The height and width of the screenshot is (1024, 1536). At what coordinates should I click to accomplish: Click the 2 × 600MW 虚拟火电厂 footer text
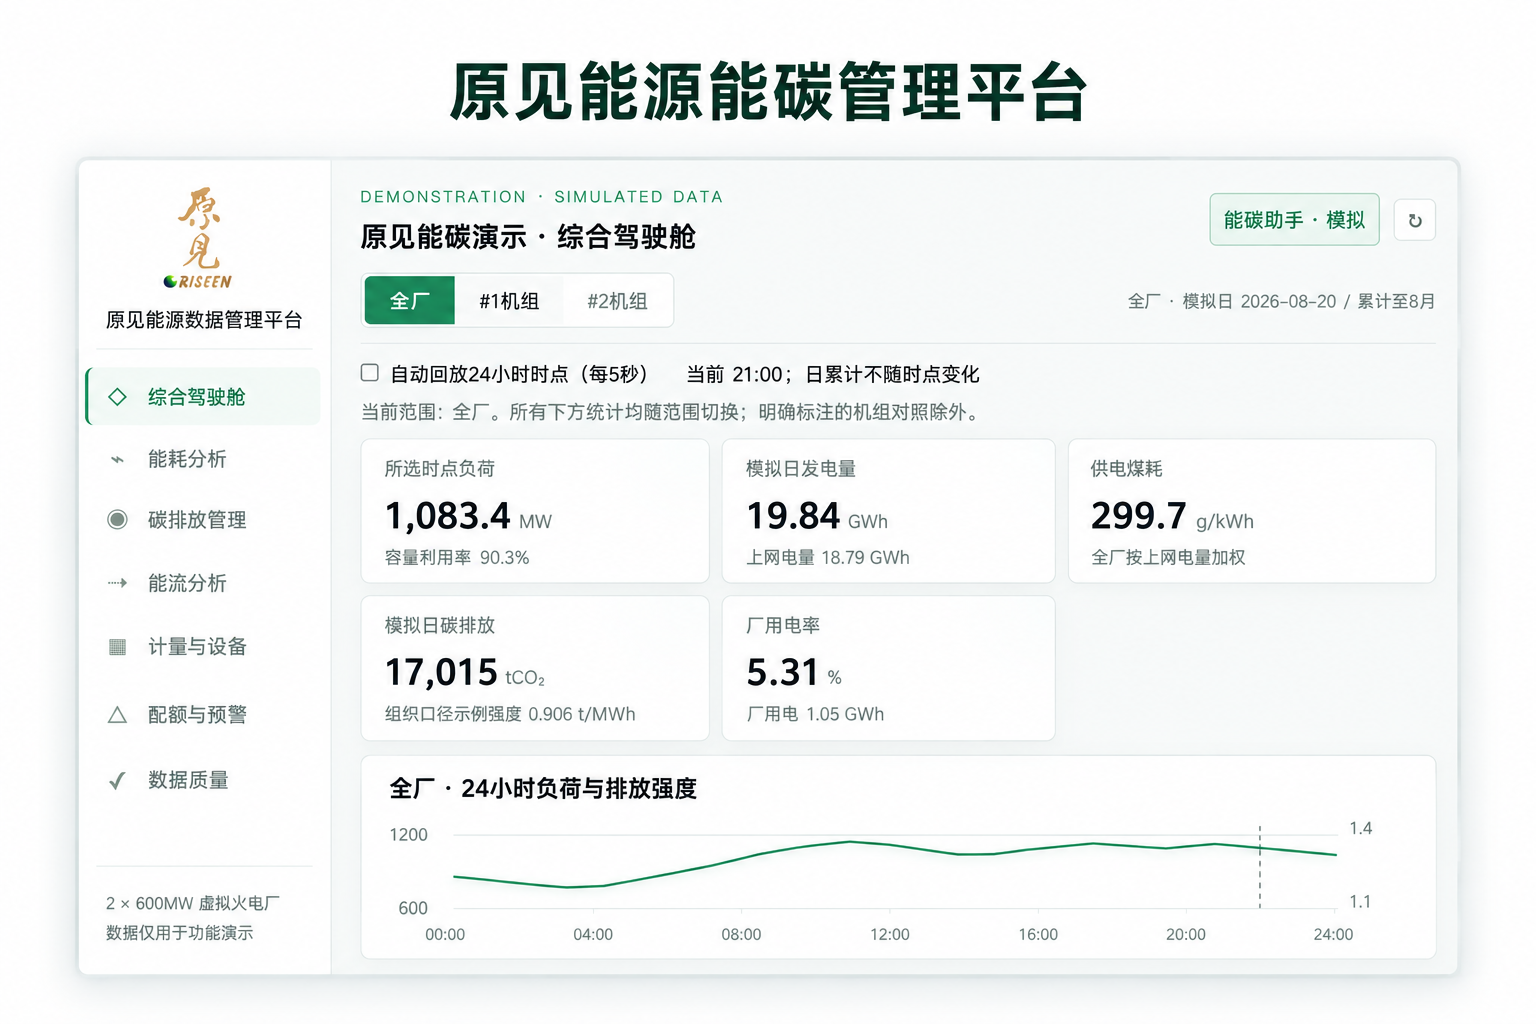(x=193, y=904)
